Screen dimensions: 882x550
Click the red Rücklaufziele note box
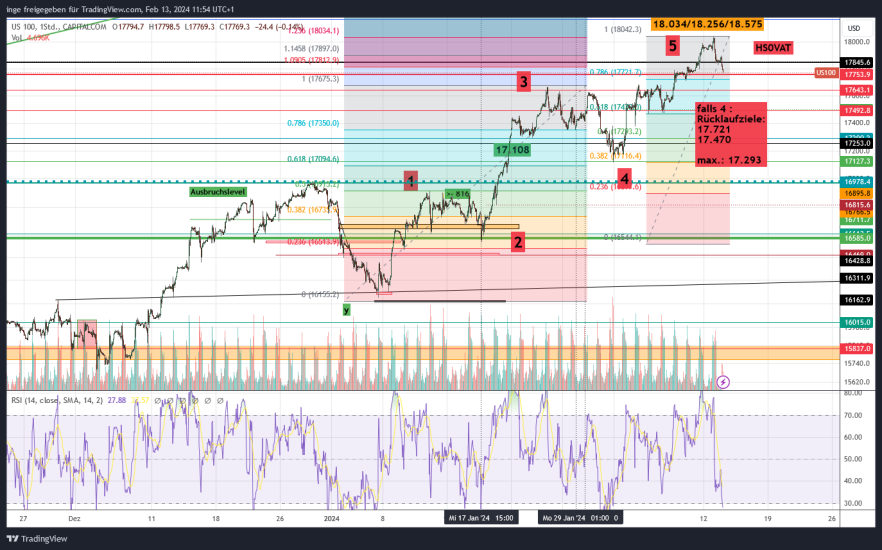coord(731,134)
